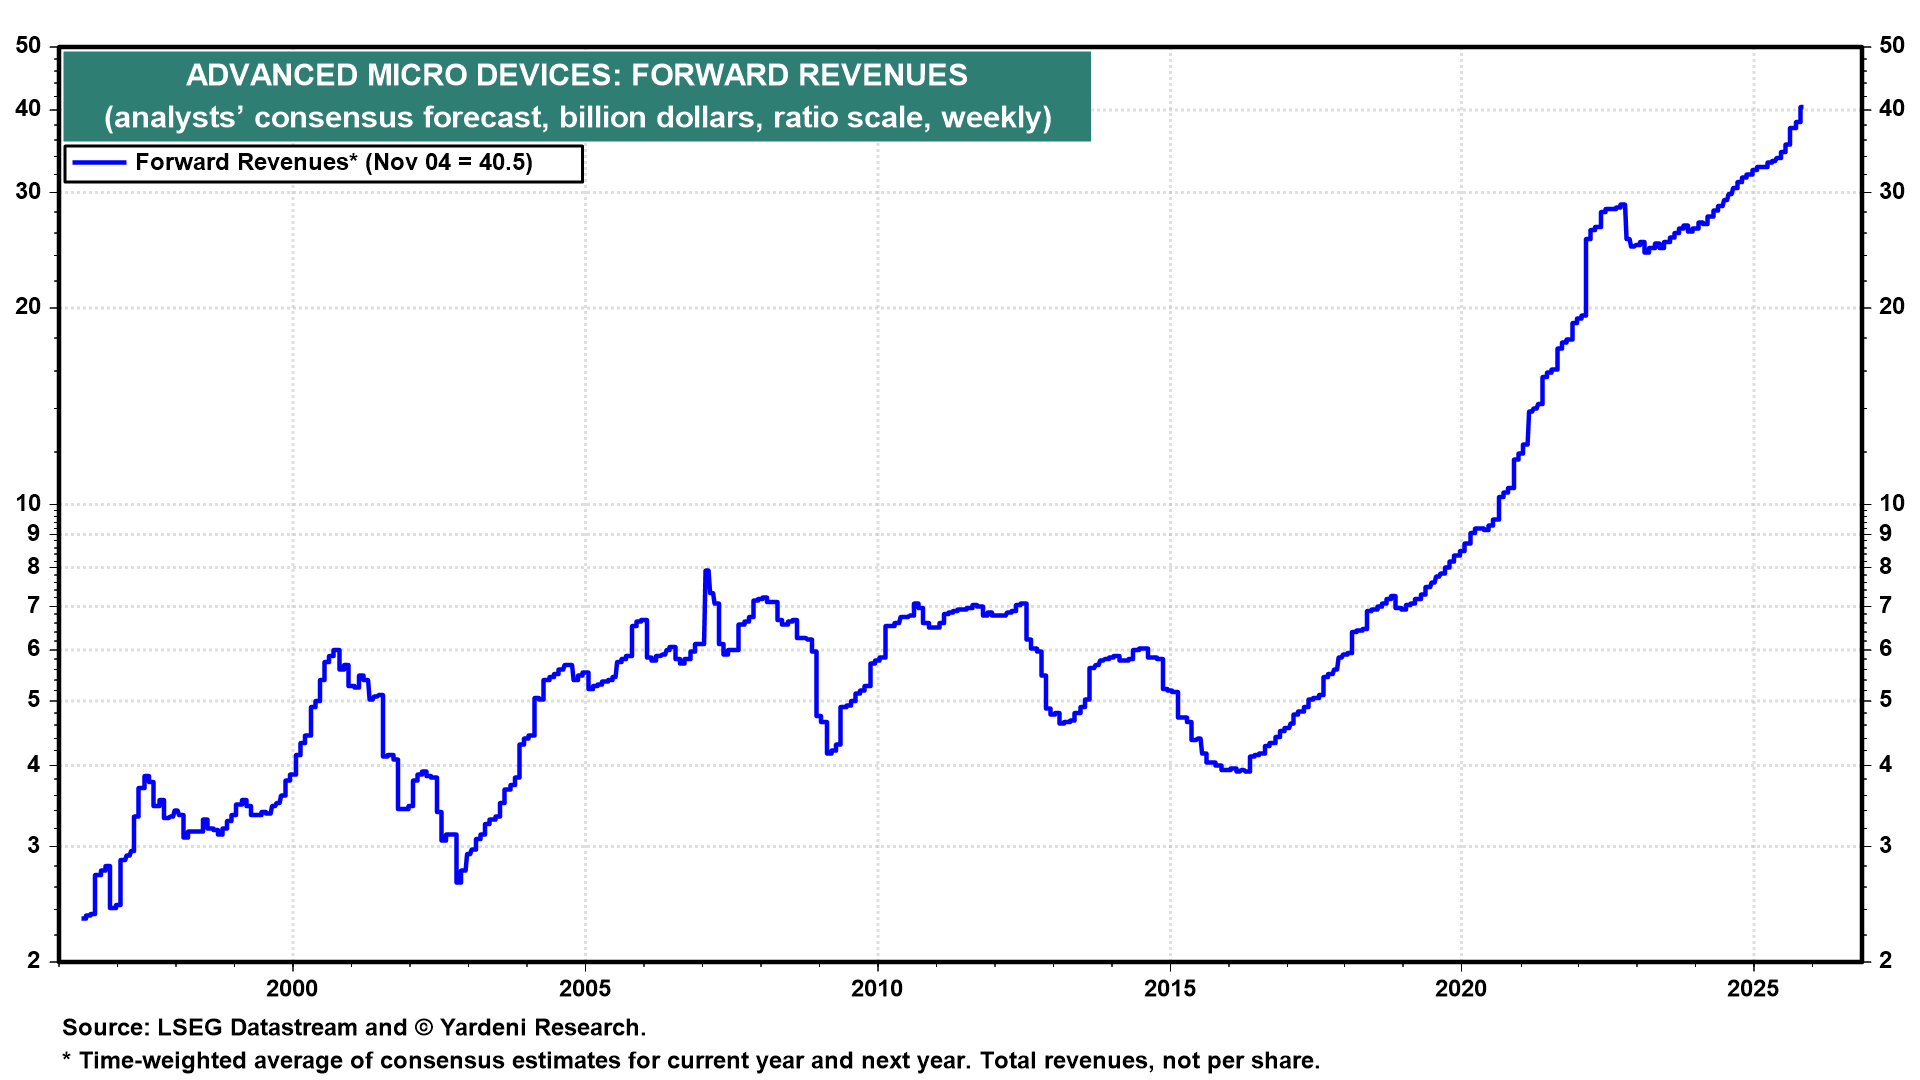The image size is (1920, 1080).
Task: Click the right axis 20 label
Action: point(1891,307)
